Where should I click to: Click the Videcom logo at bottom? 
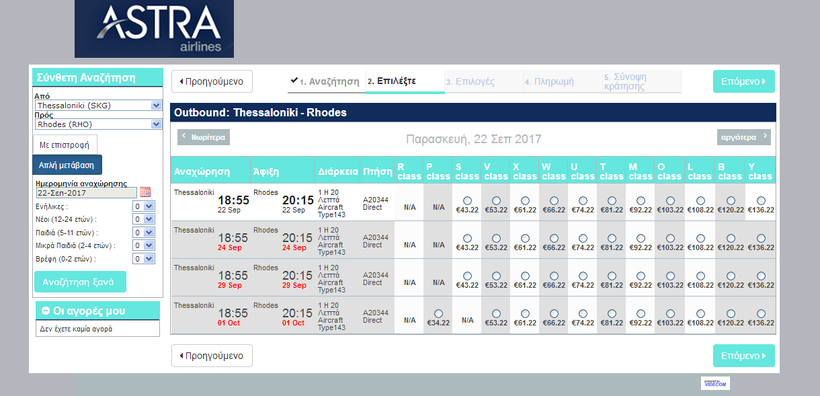click(715, 383)
